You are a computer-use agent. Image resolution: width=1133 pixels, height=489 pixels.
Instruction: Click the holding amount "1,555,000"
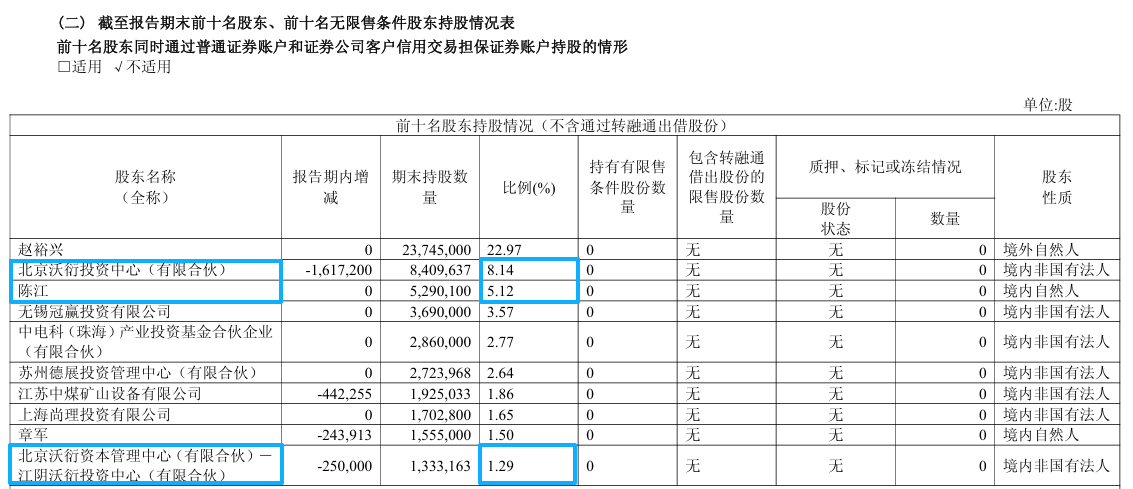(439, 435)
